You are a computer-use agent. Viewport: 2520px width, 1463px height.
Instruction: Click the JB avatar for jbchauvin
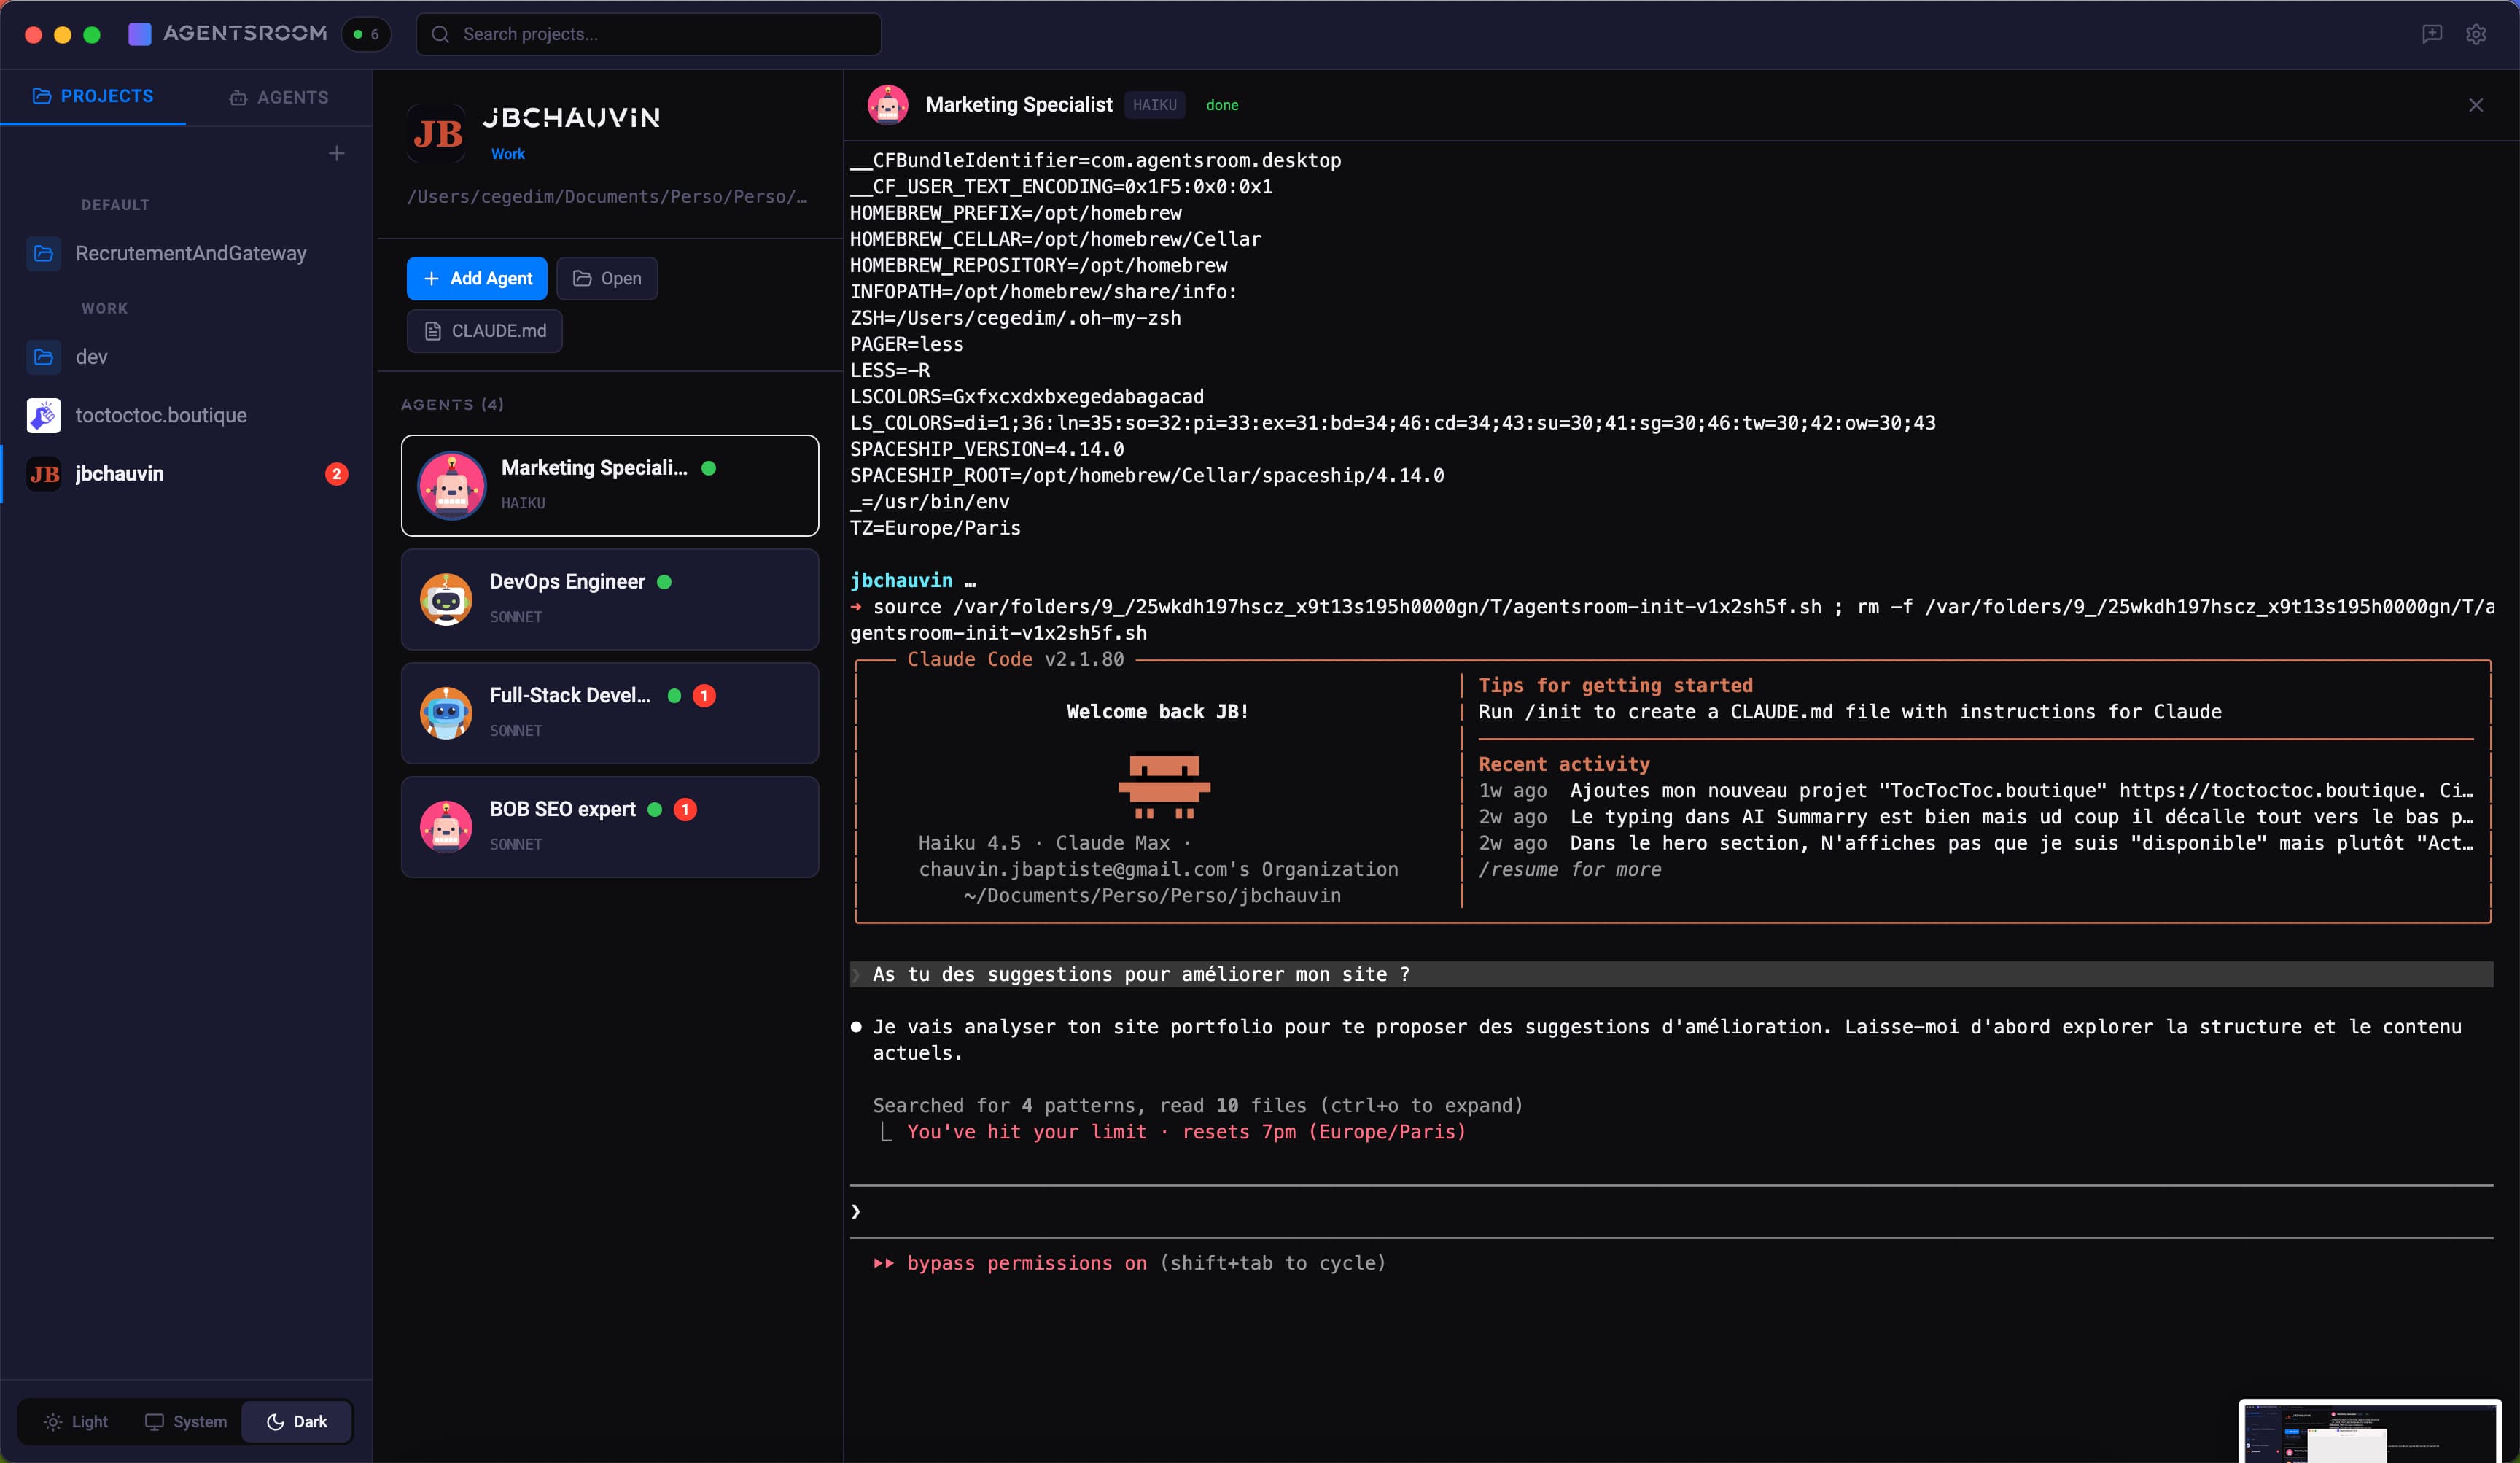pos(43,473)
